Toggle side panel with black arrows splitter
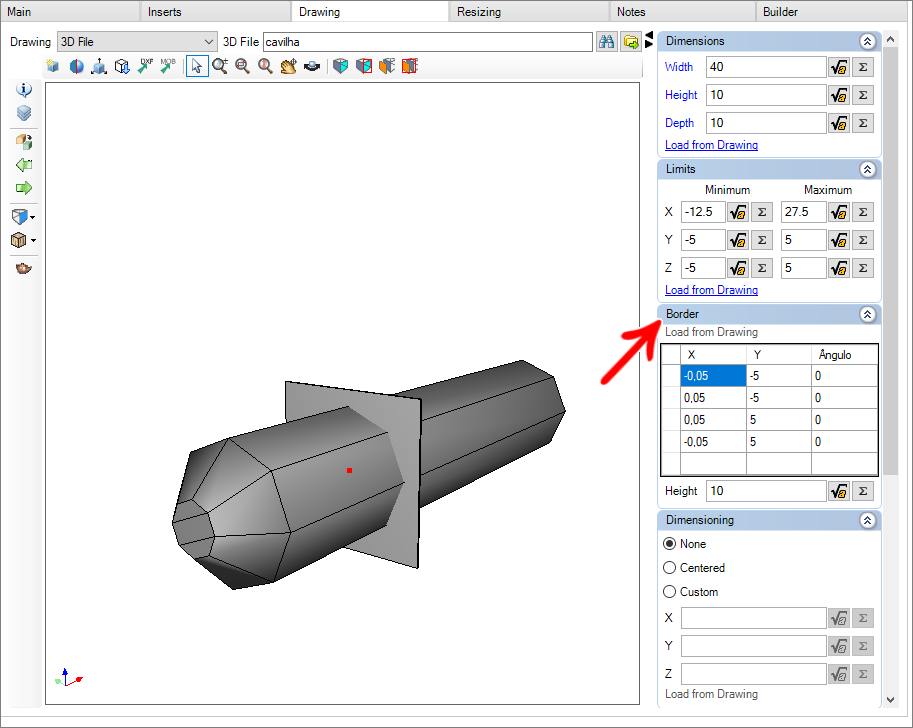The height and width of the screenshot is (728, 913). pyautogui.click(x=649, y=40)
